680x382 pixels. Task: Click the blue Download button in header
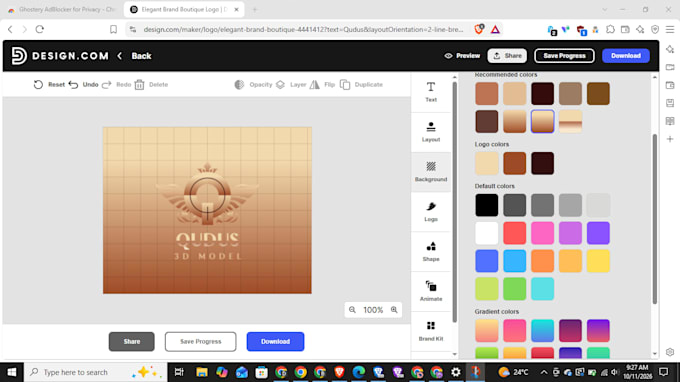point(626,56)
